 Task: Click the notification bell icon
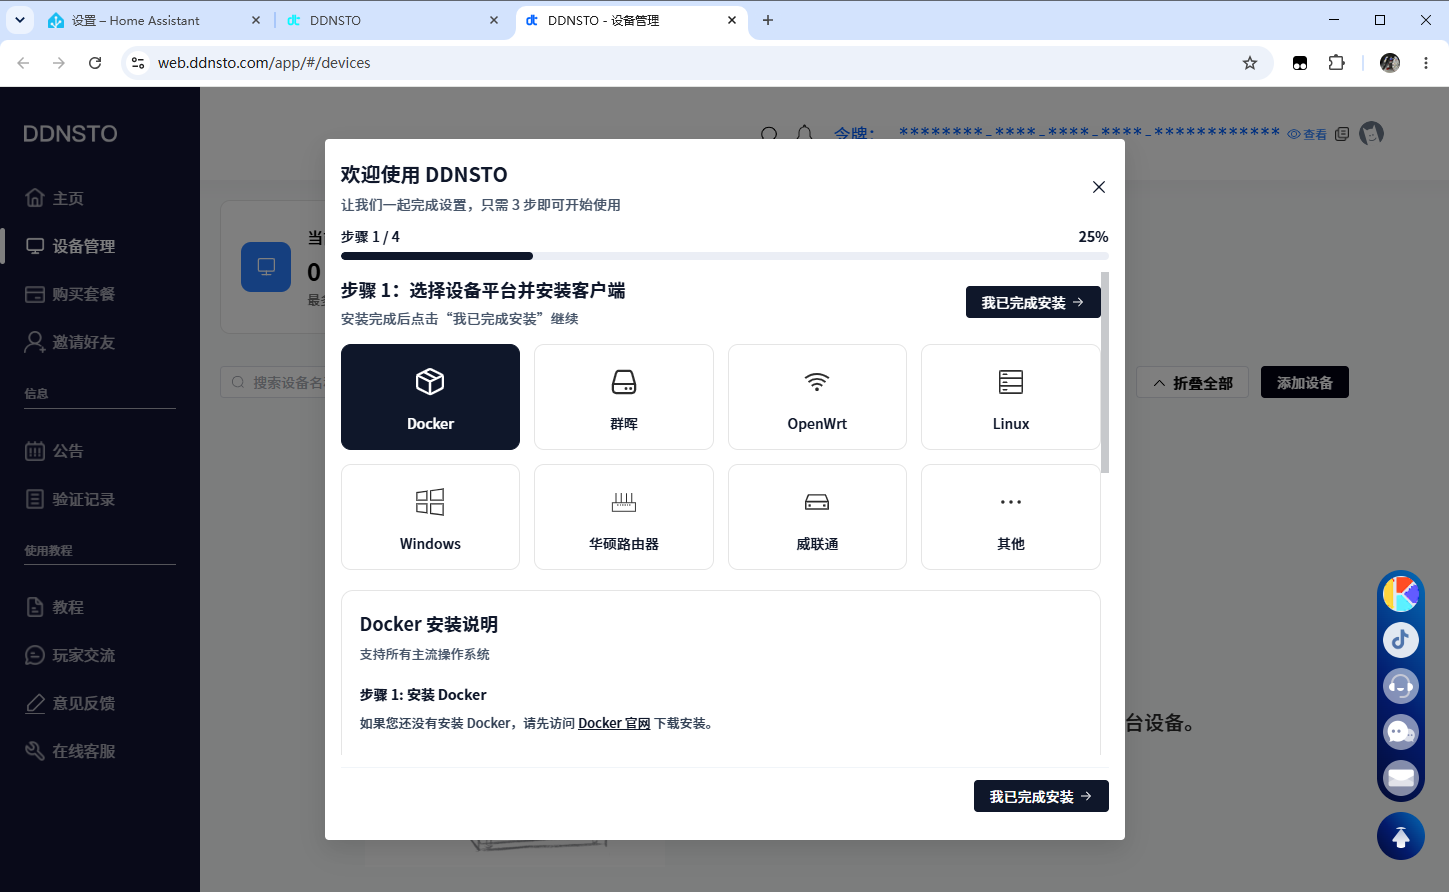804,134
